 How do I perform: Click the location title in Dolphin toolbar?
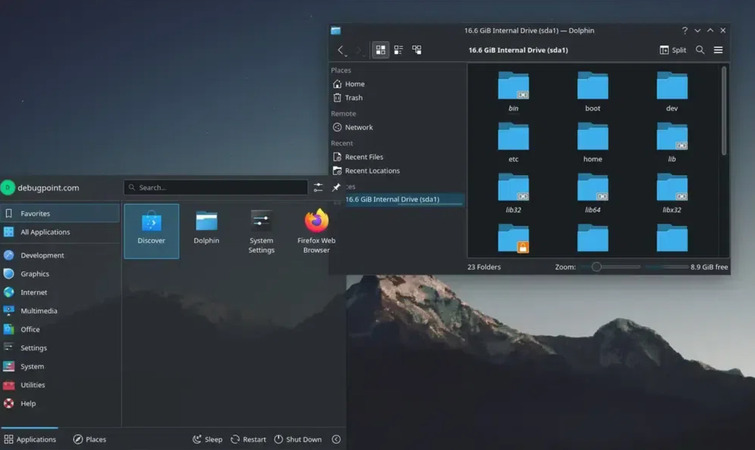pyautogui.click(x=518, y=50)
